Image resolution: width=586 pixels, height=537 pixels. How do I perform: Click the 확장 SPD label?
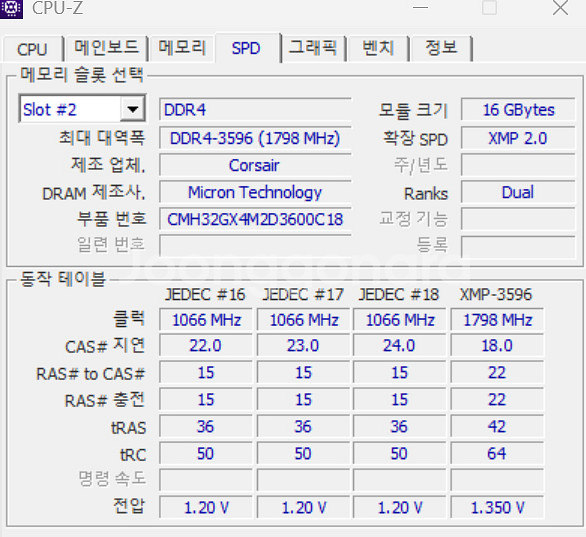tap(415, 139)
